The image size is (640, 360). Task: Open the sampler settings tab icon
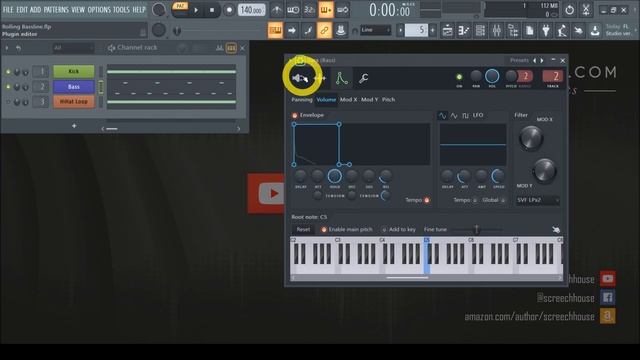pos(300,78)
